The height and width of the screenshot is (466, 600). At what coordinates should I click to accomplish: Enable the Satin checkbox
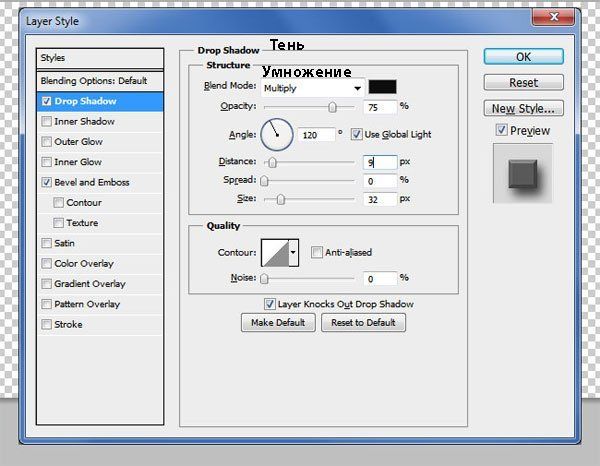tap(47, 243)
